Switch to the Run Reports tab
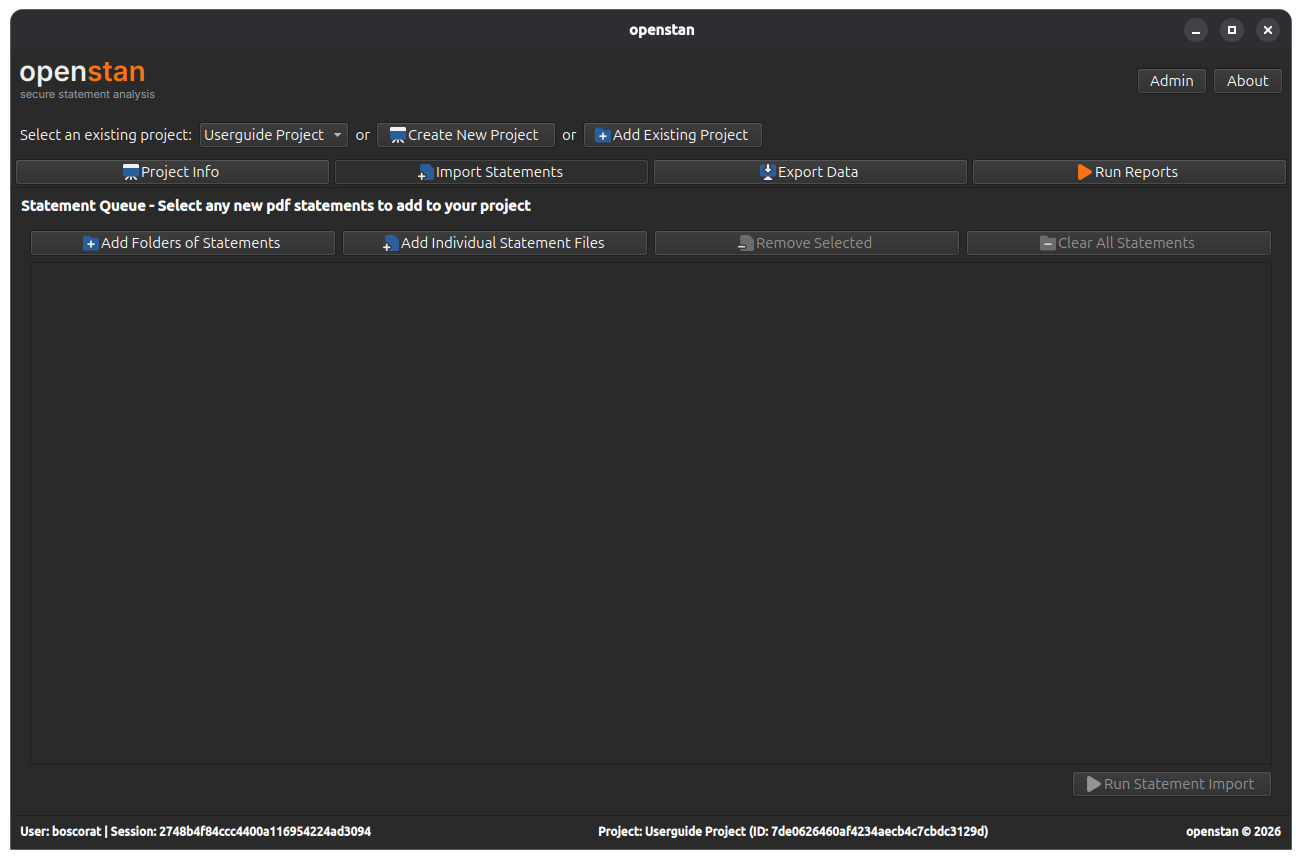Screen dimensions: 1302x860 [x=1129, y=172]
